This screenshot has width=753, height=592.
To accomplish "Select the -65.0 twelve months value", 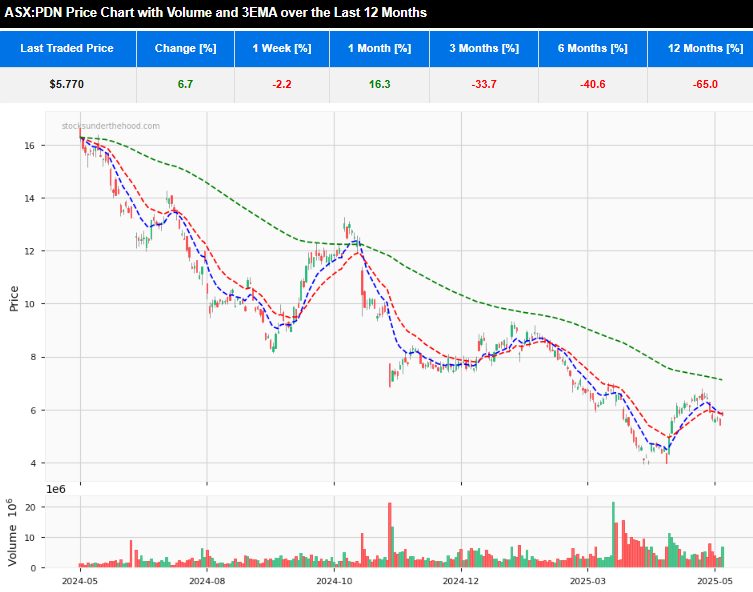I will (705, 85).
